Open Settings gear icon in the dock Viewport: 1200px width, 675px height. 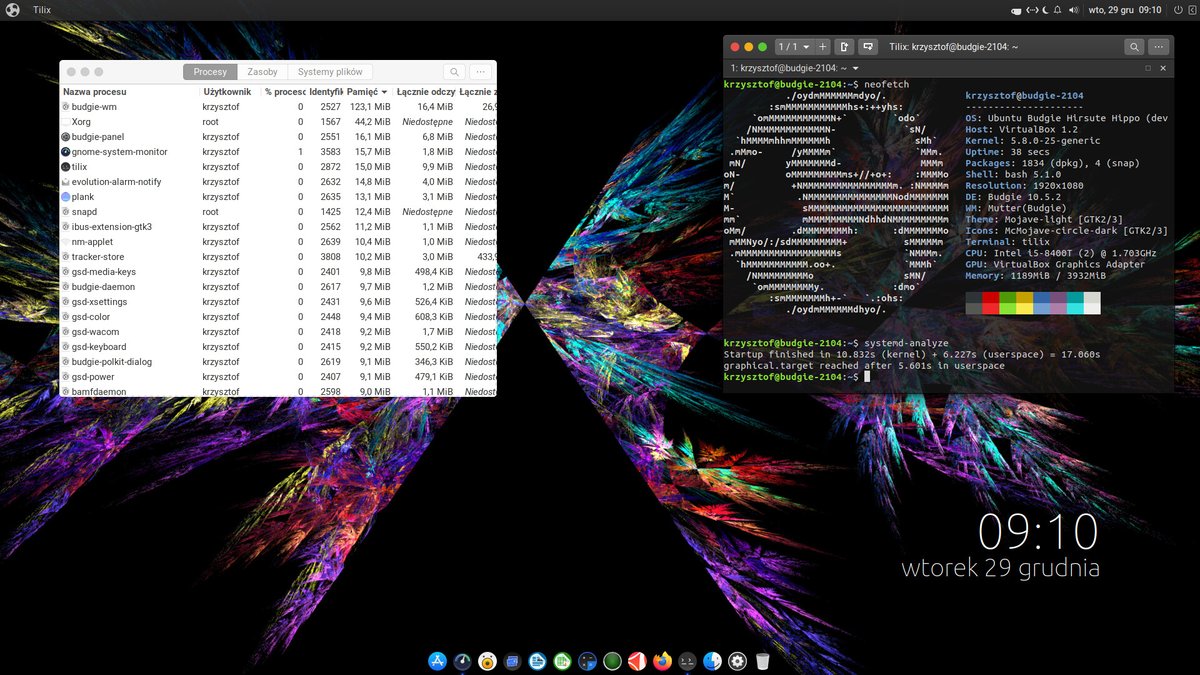(738, 661)
